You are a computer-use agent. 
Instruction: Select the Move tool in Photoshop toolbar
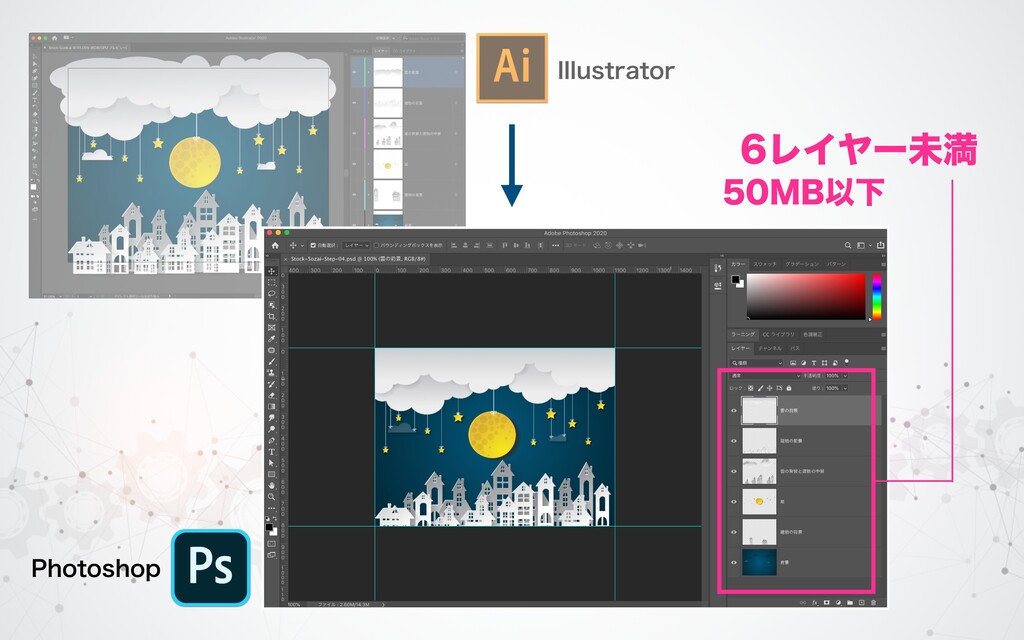[x=272, y=271]
